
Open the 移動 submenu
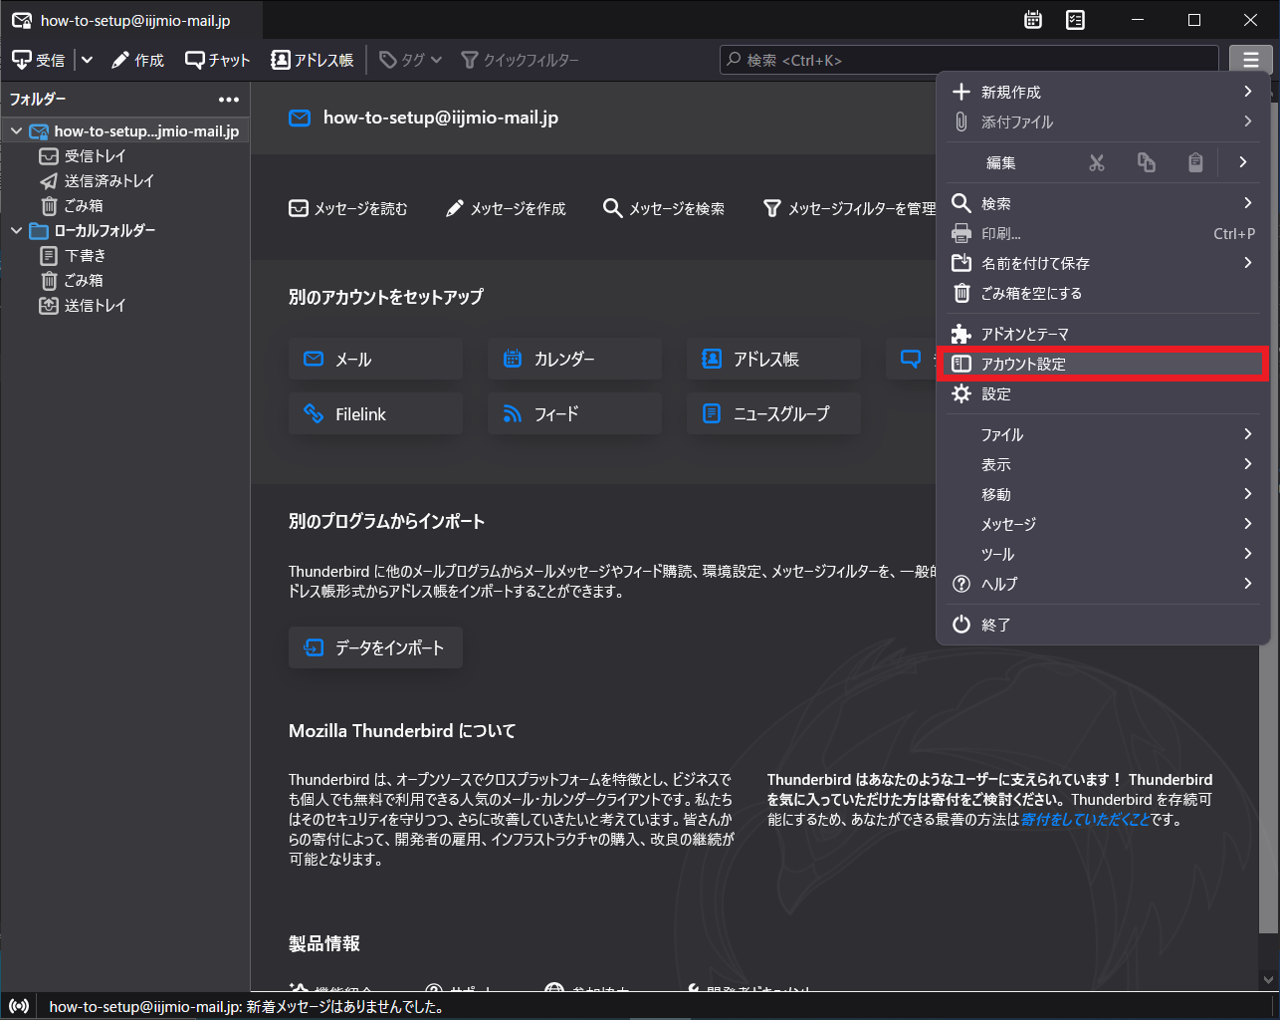click(1103, 495)
